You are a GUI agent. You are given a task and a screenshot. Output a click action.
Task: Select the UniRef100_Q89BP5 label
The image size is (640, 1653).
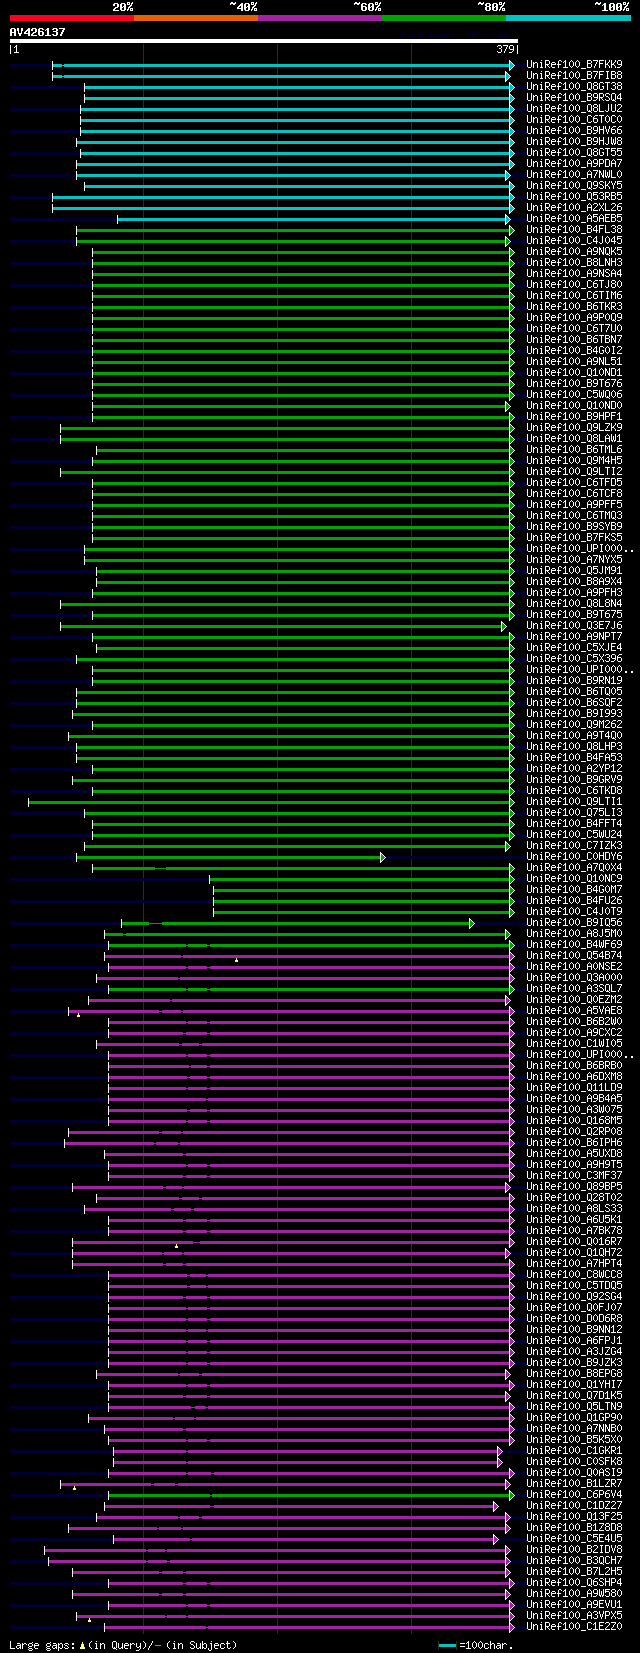574,1187
